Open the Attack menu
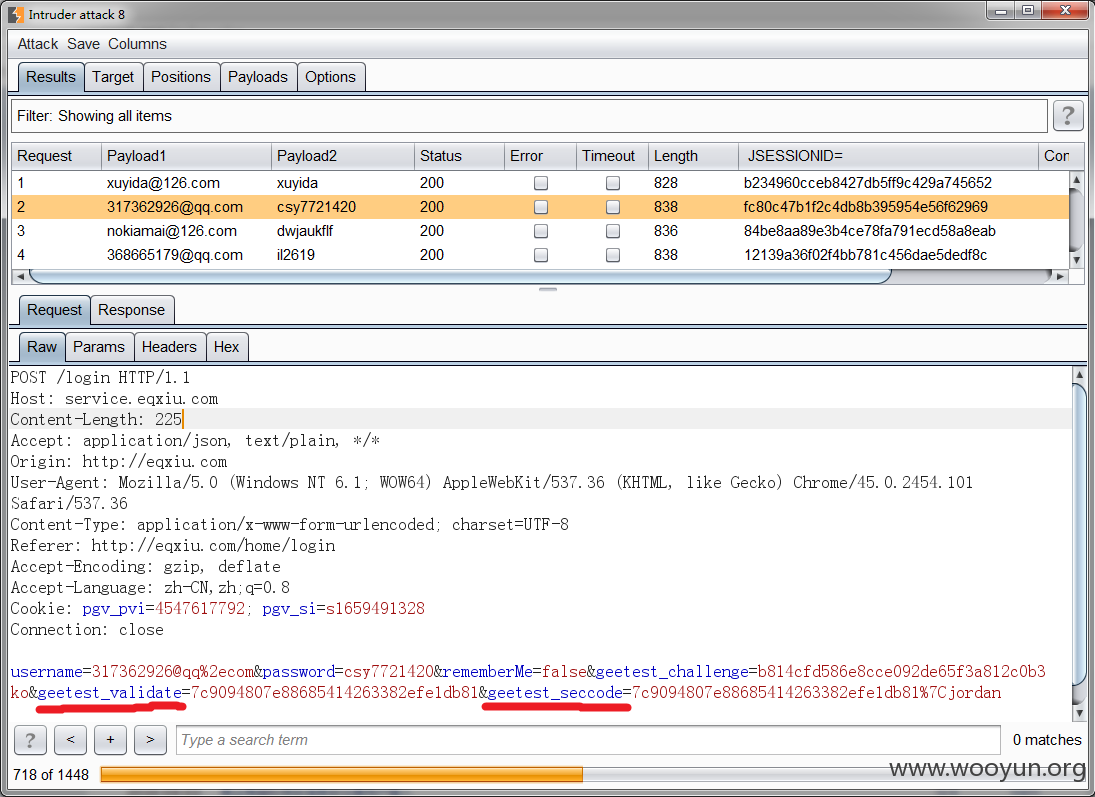Image resolution: width=1095 pixels, height=797 pixels. click(38, 44)
